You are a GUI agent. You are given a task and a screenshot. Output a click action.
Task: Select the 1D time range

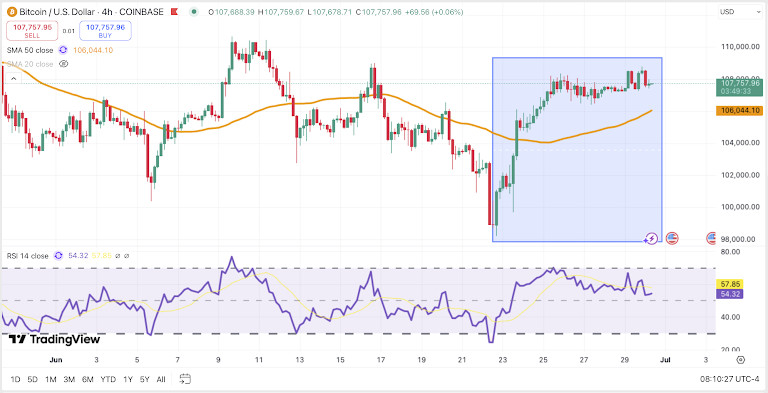15,379
